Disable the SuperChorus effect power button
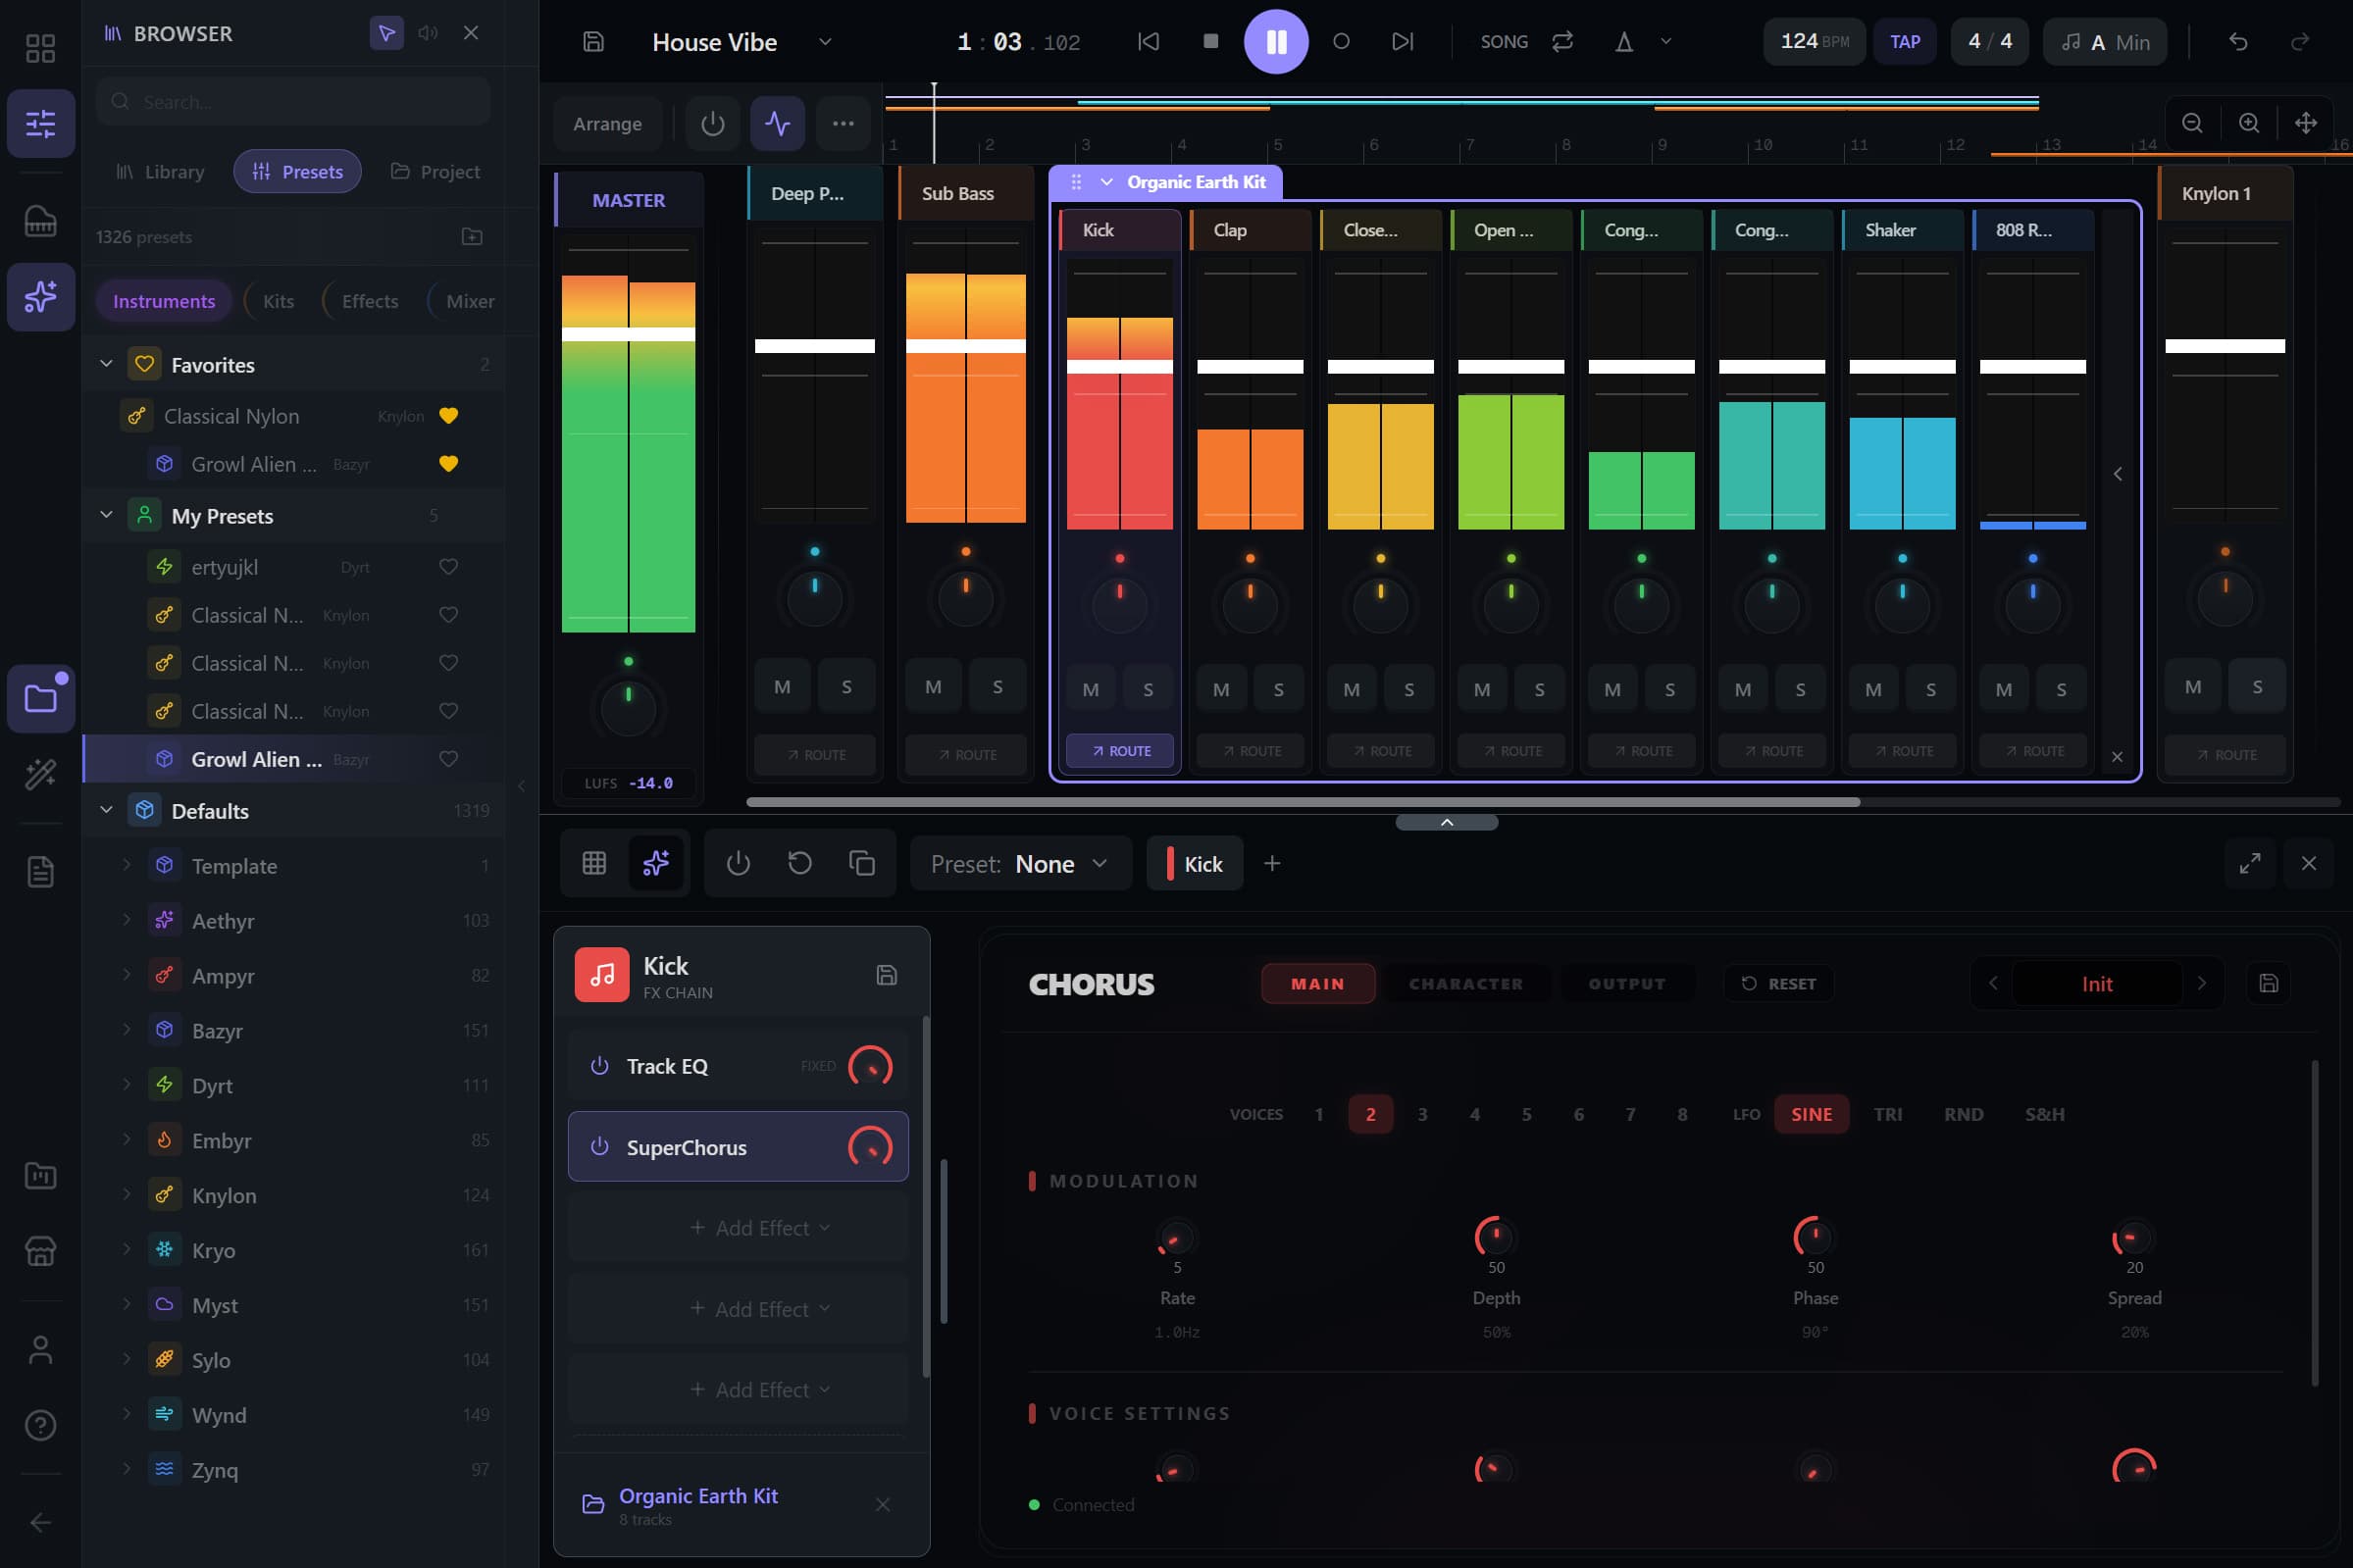The width and height of the screenshot is (2353, 1568). tap(599, 1147)
